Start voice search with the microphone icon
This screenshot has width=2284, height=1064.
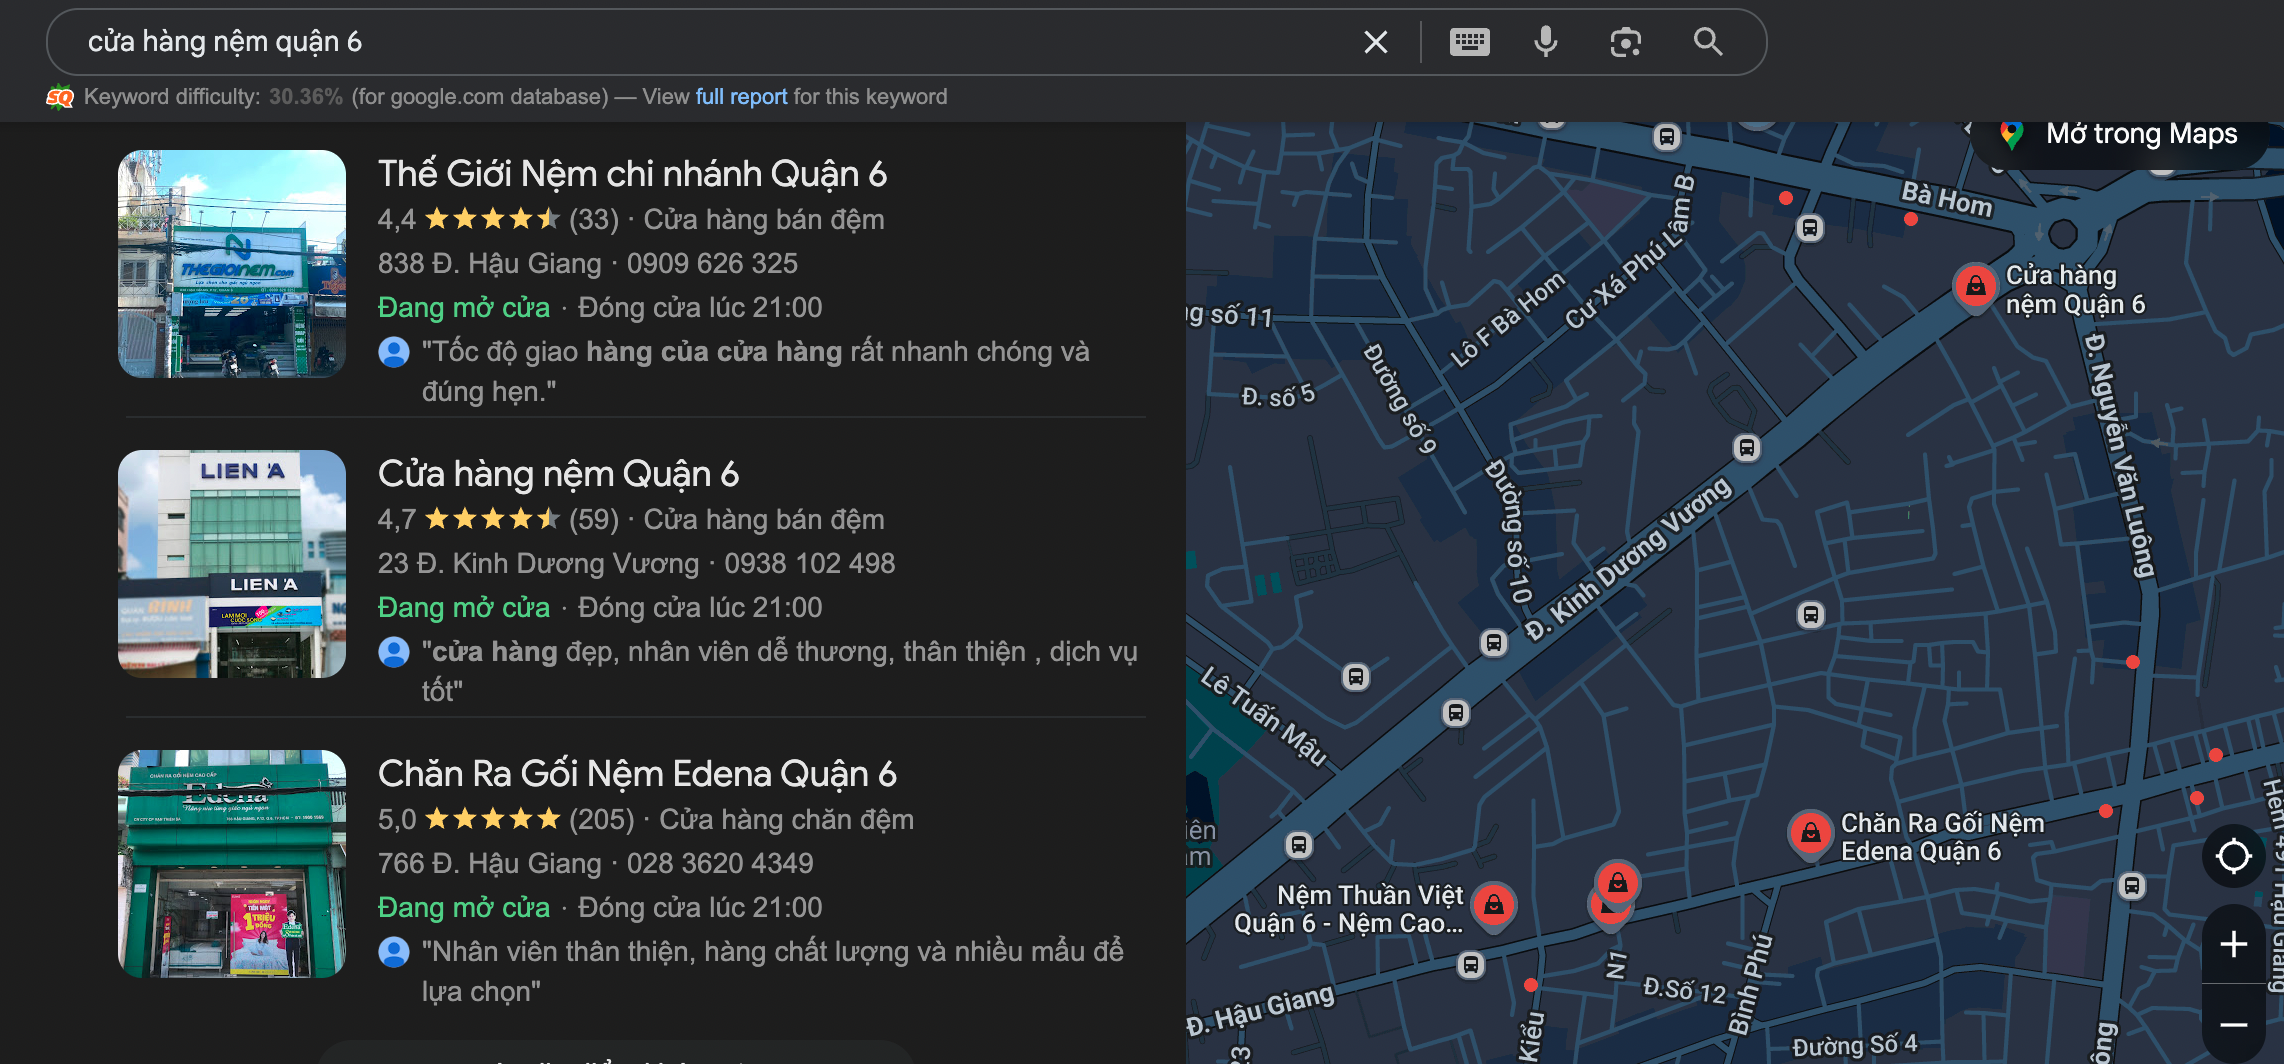1546,42
